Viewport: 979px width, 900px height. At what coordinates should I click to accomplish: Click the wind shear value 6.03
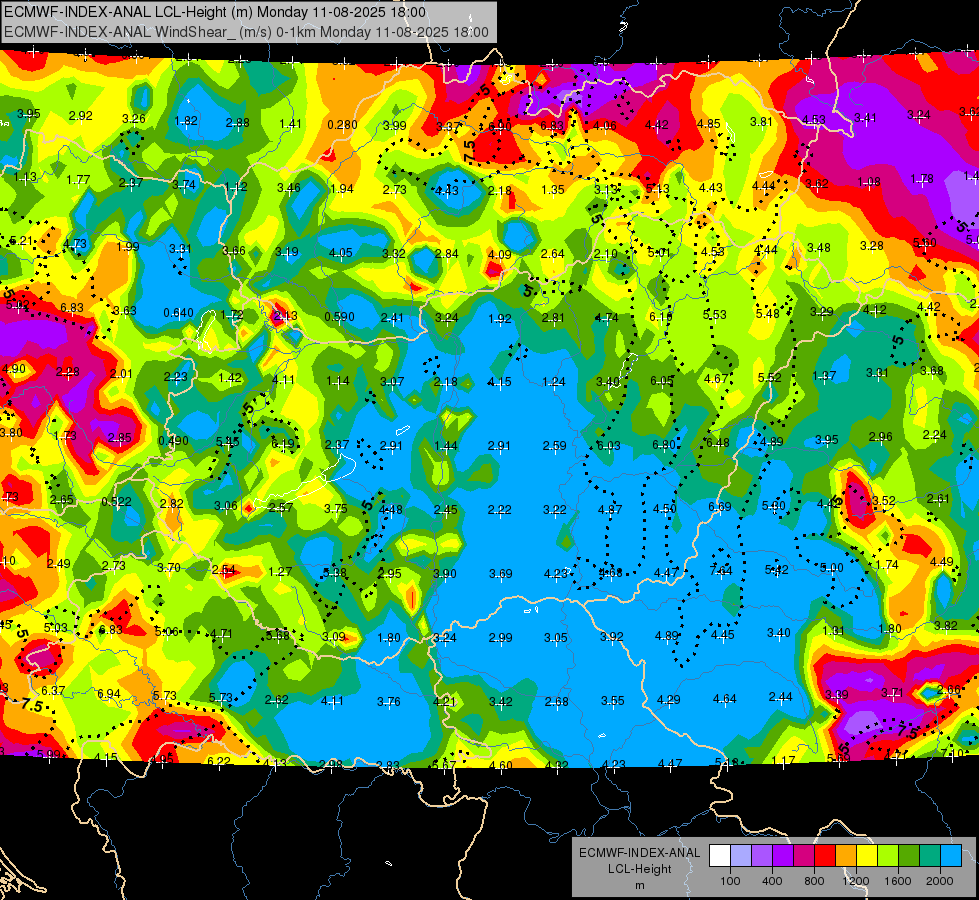click(x=609, y=445)
